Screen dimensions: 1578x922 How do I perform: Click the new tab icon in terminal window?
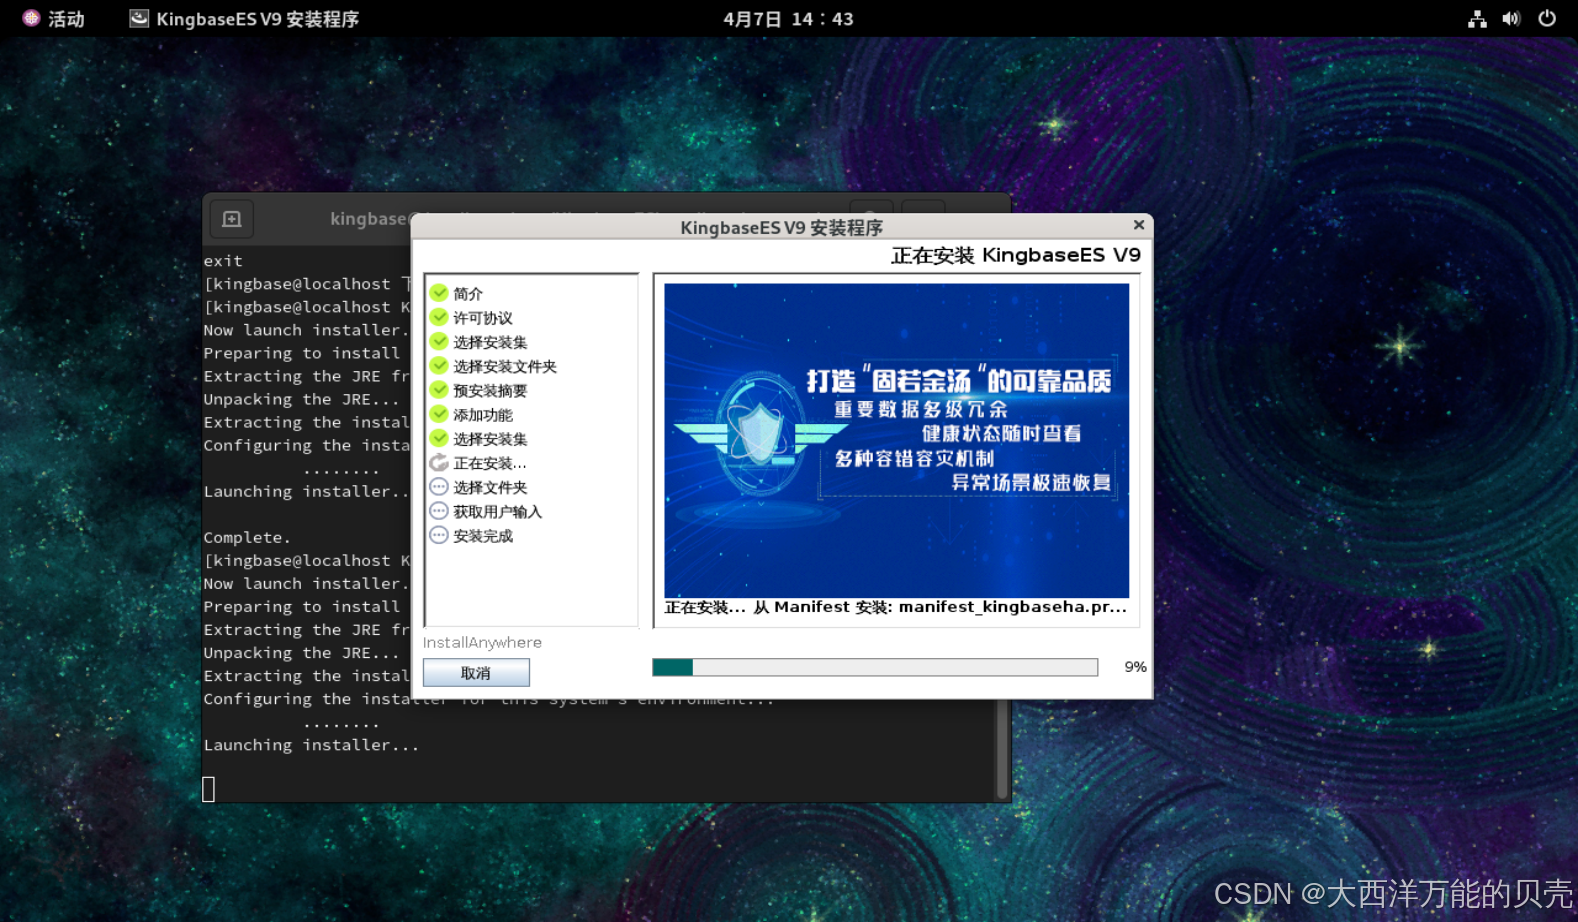pyautogui.click(x=232, y=219)
